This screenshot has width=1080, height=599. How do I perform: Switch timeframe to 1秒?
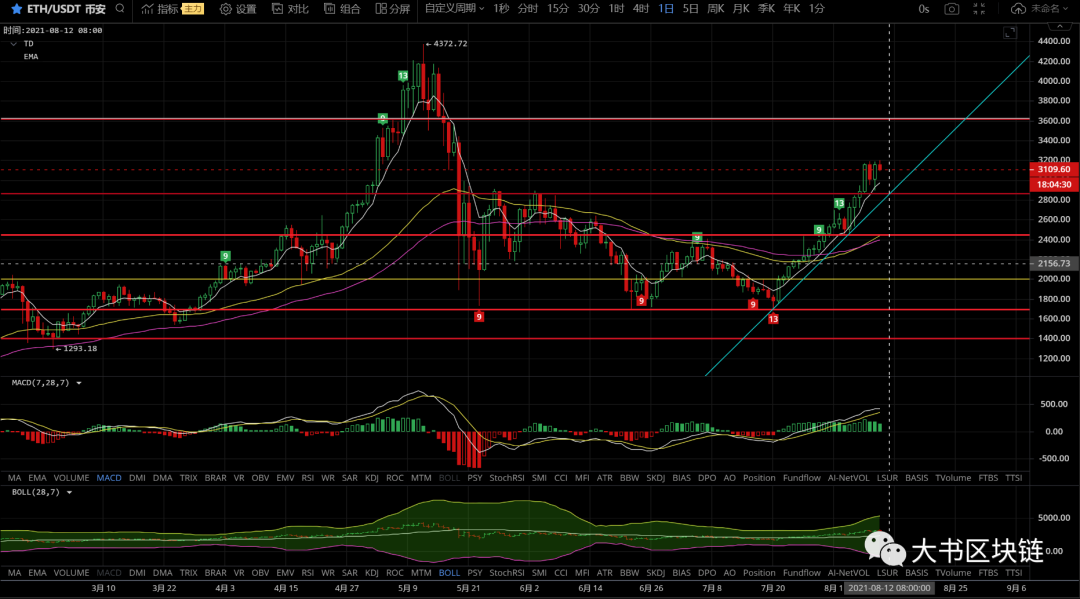click(x=501, y=9)
